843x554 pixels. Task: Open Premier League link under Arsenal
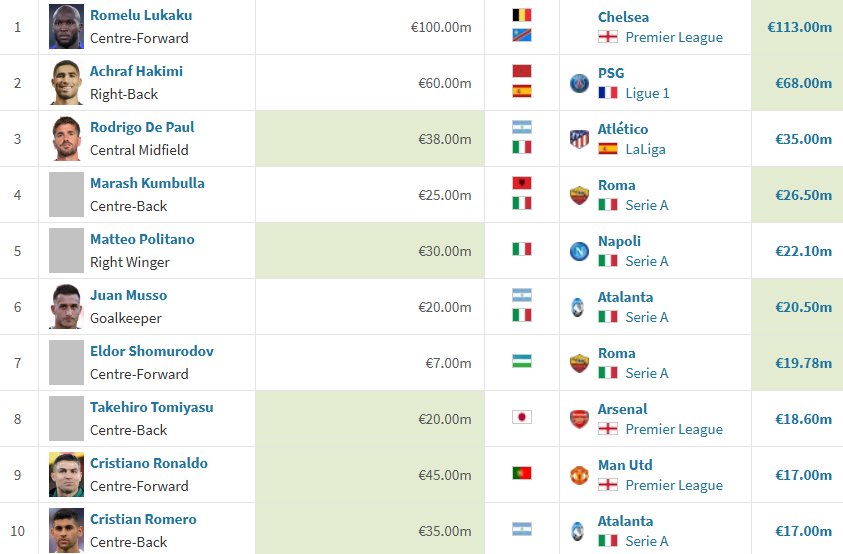674,429
